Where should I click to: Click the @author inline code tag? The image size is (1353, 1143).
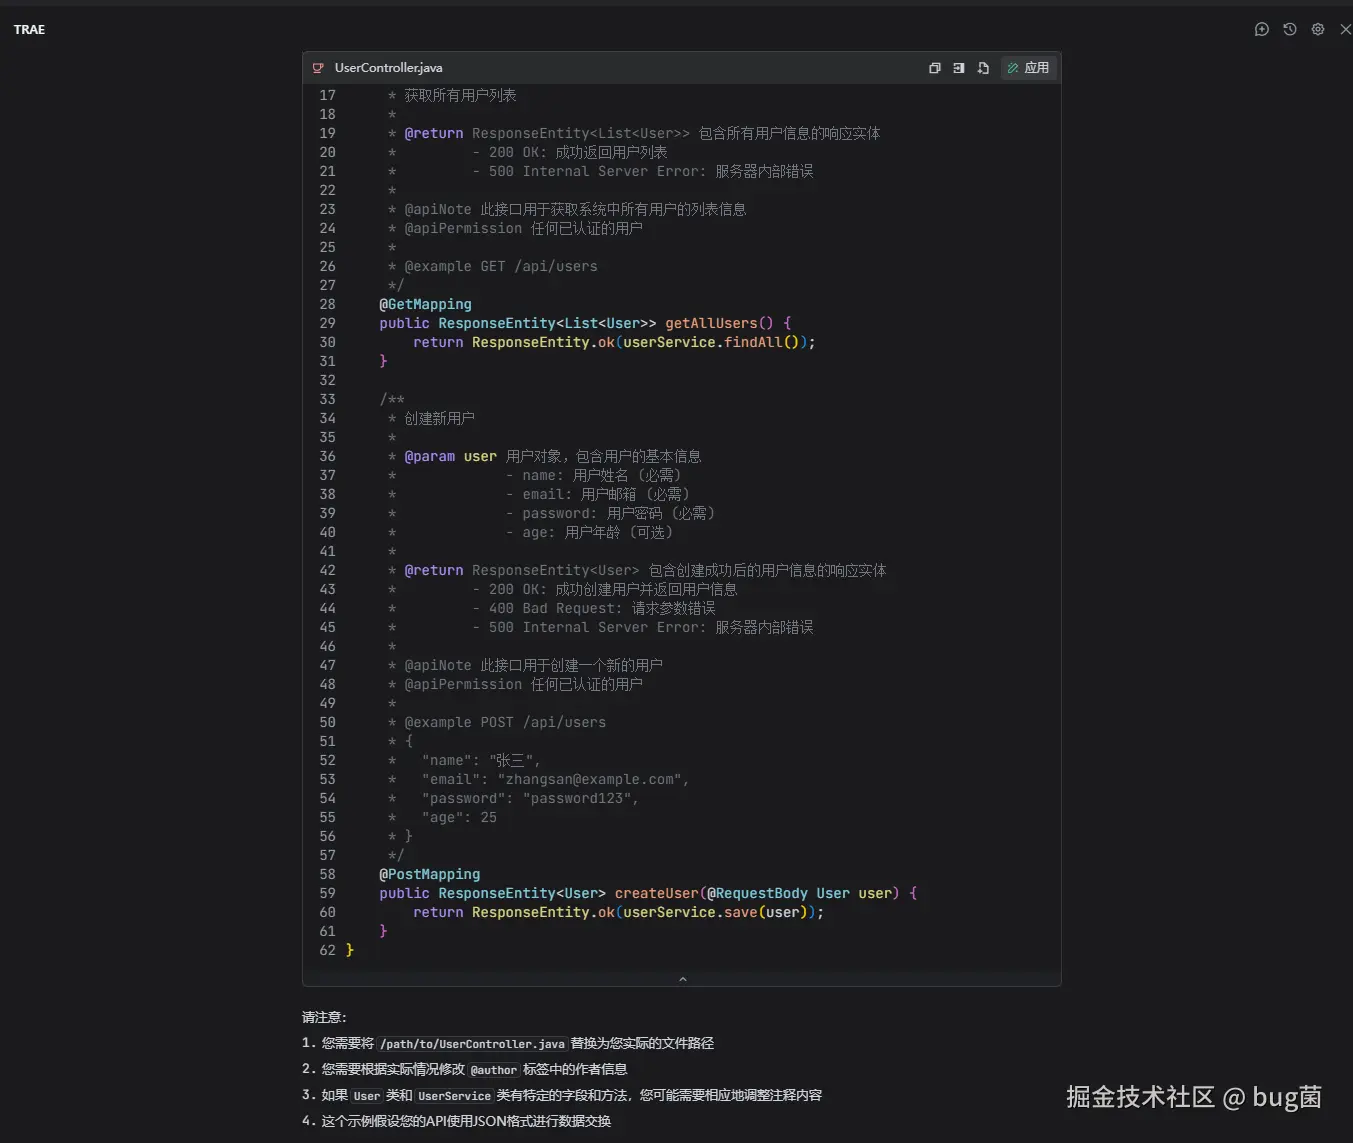click(x=494, y=1069)
